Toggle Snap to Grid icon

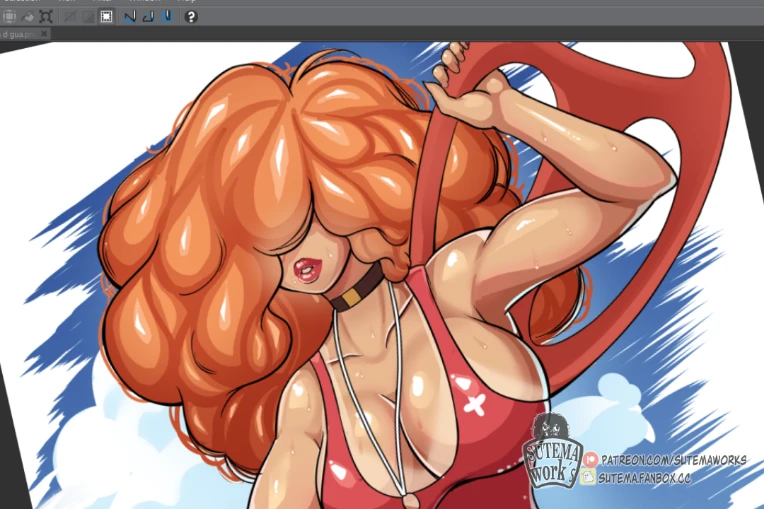pos(167,17)
